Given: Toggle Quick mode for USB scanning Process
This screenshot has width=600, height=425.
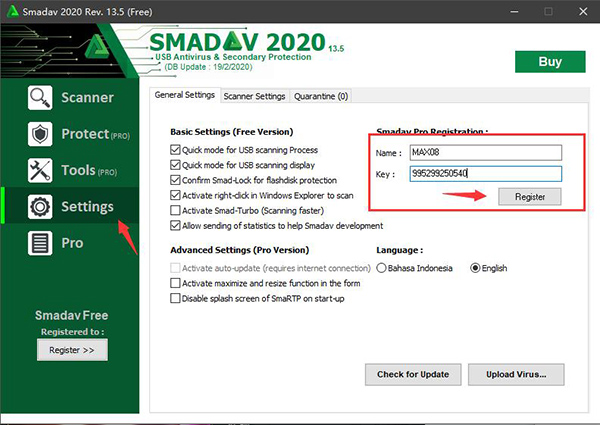Looking at the screenshot, I should pyautogui.click(x=175, y=150).
